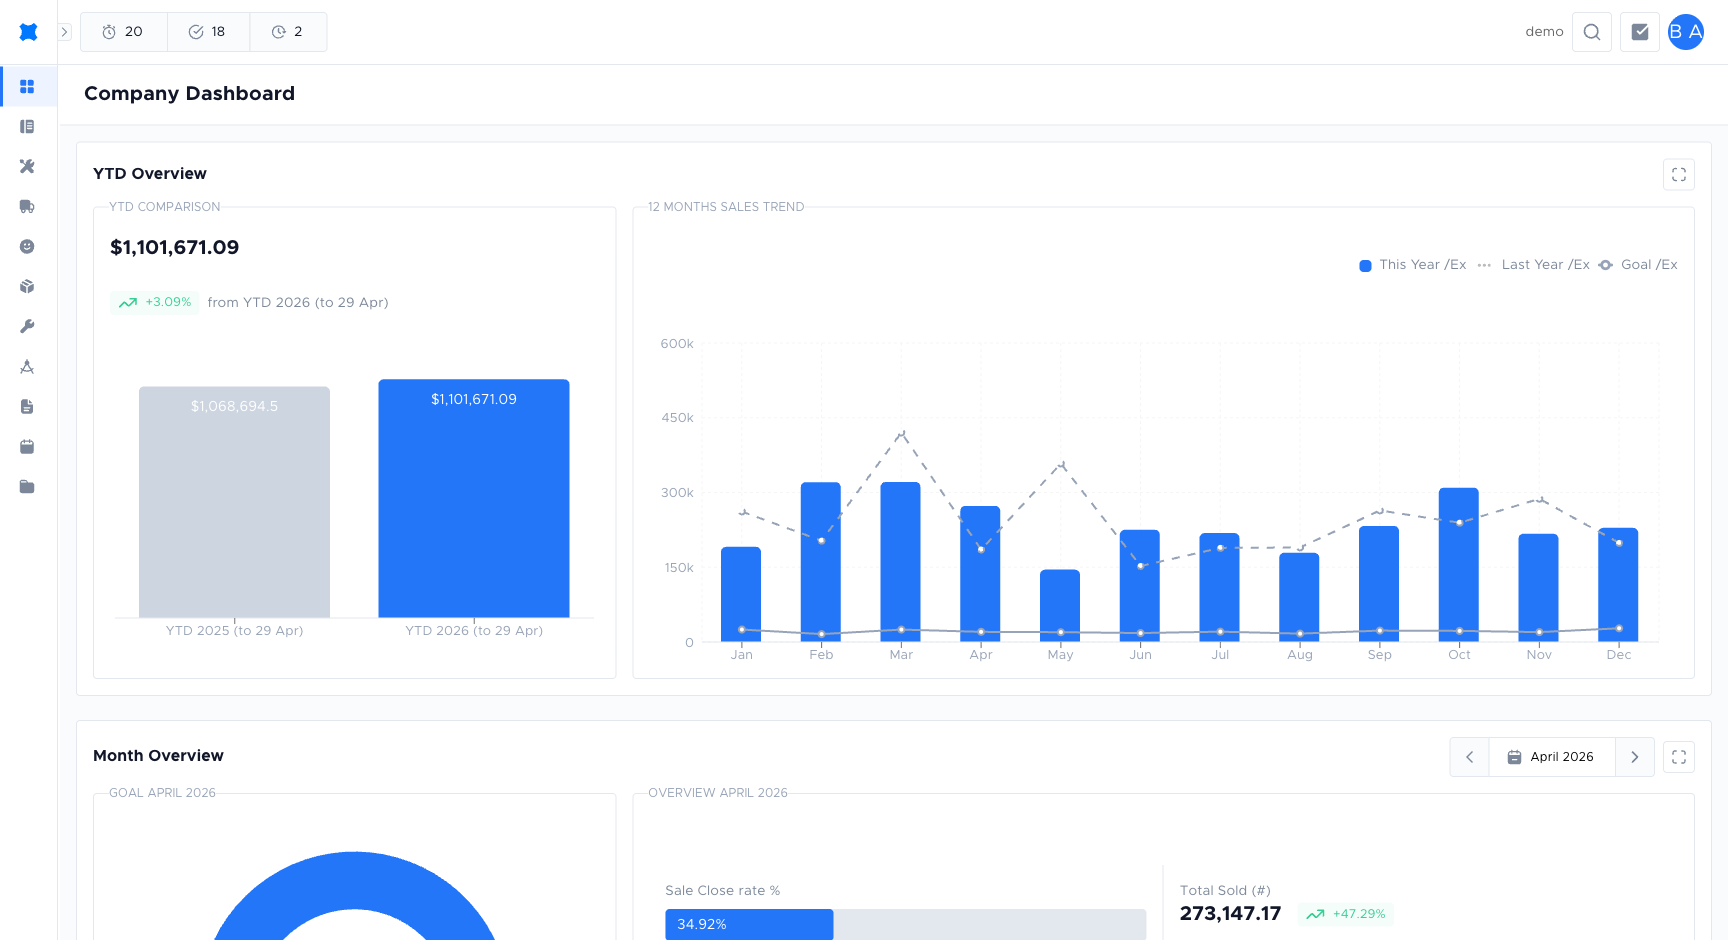This screenshot has width=1728, height=940.
Task: Open the crossed tools icon in sidebar
Action: click(x=27, y=167)
